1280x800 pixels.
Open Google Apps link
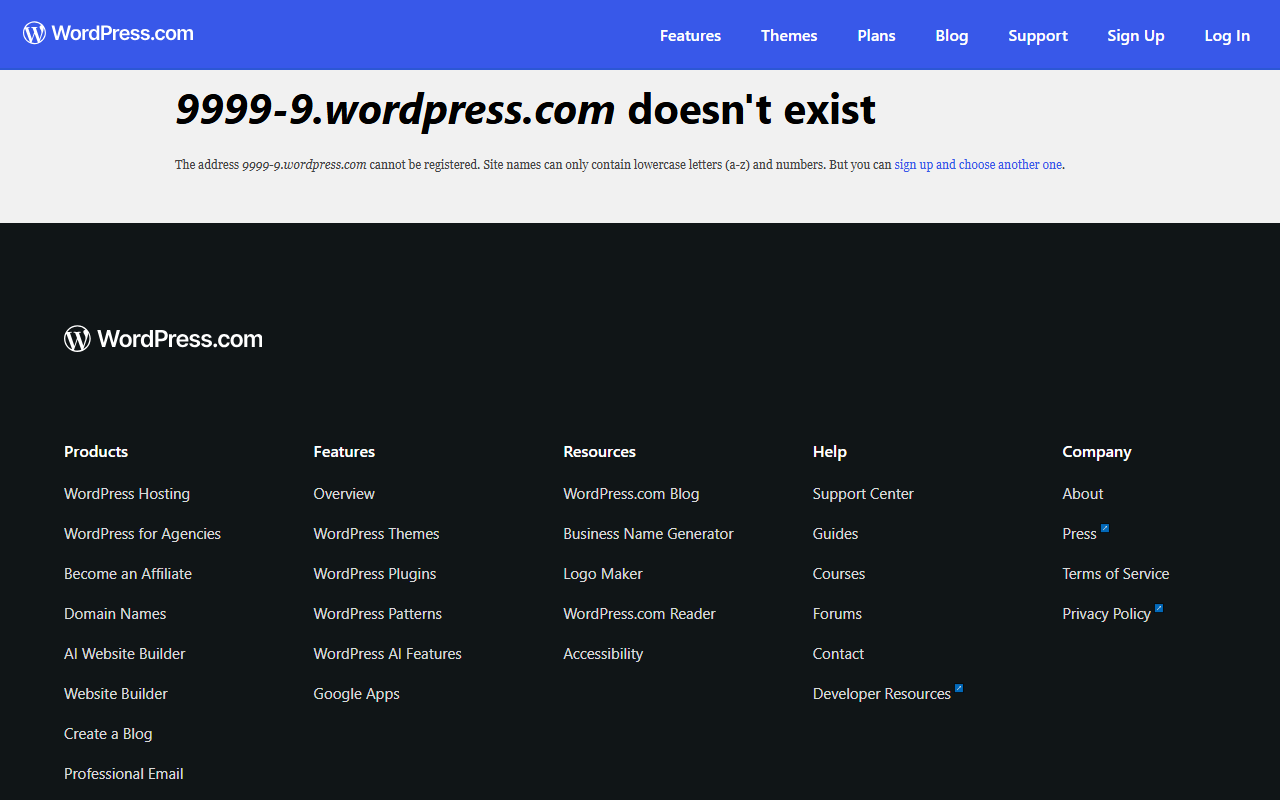click(356, 694)
